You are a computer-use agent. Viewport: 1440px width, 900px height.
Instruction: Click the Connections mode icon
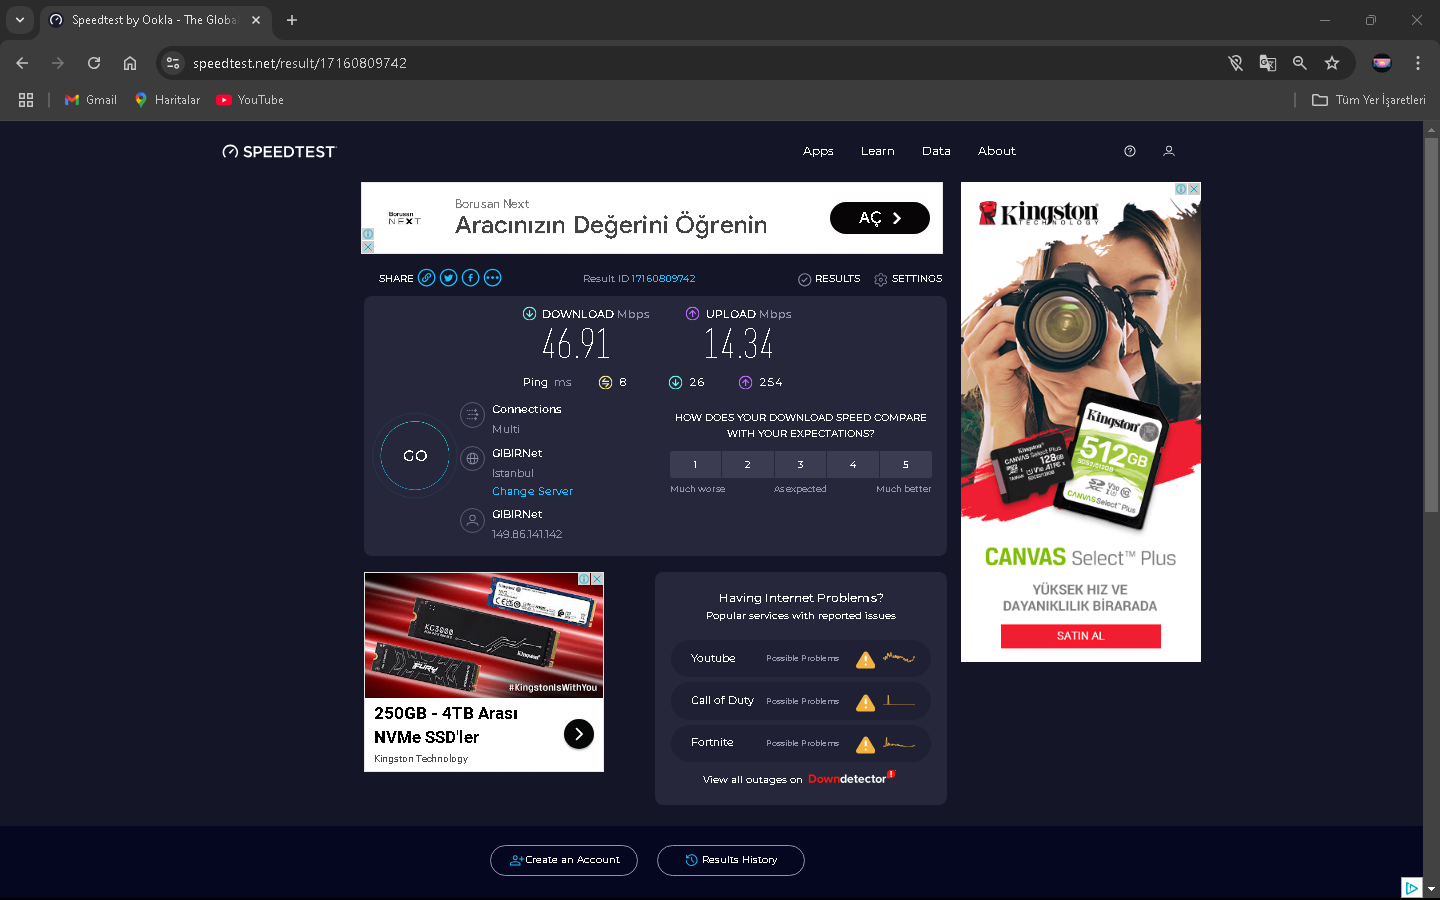472,415
